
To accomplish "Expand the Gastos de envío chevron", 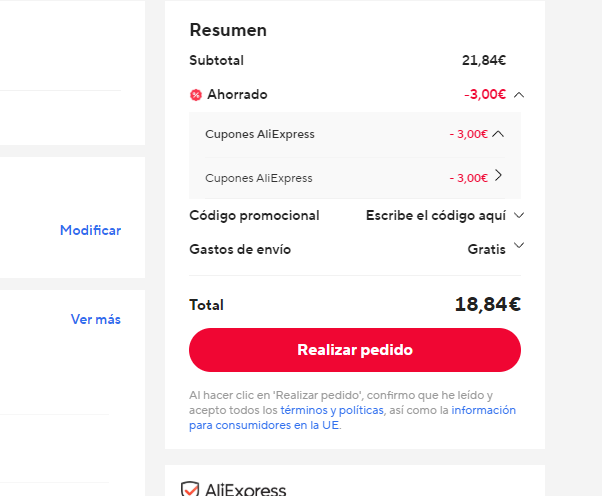I will 519,245.
